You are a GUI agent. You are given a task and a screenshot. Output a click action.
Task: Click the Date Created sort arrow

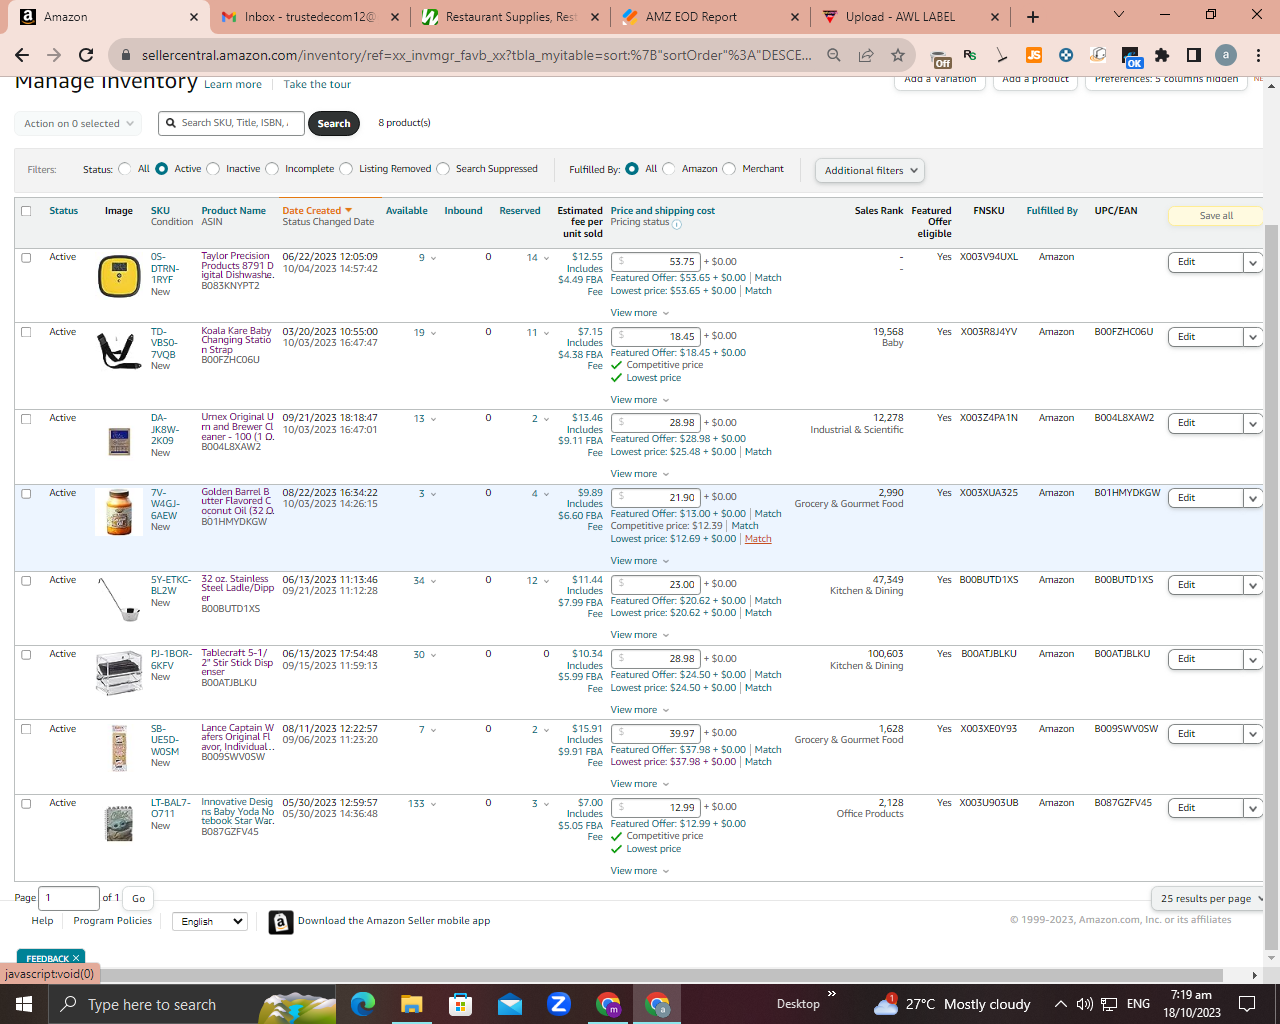[x=348, y=211]
